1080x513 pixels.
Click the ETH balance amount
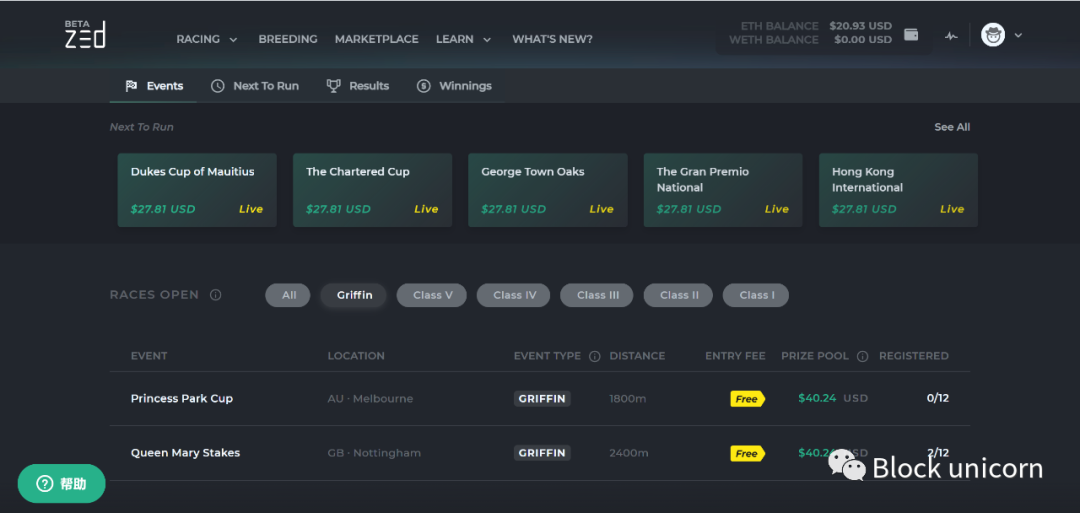click(860, 26)
